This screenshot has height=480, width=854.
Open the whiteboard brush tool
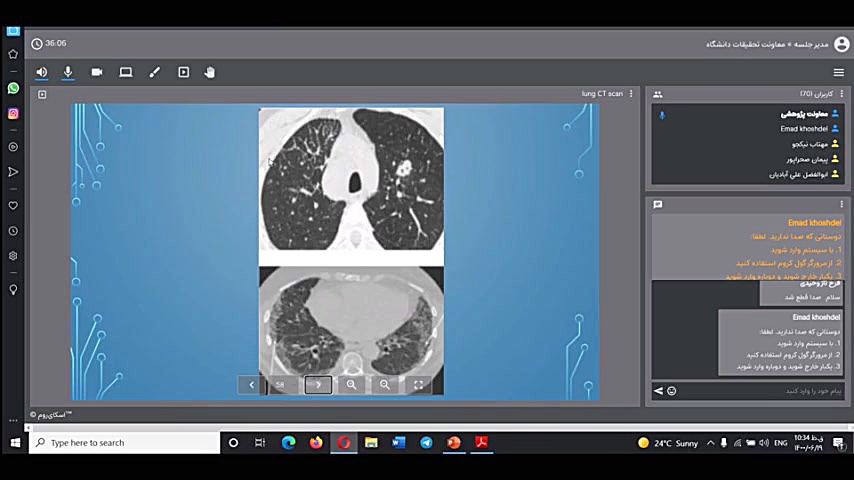pyautogui.click(x=154, y=72)
